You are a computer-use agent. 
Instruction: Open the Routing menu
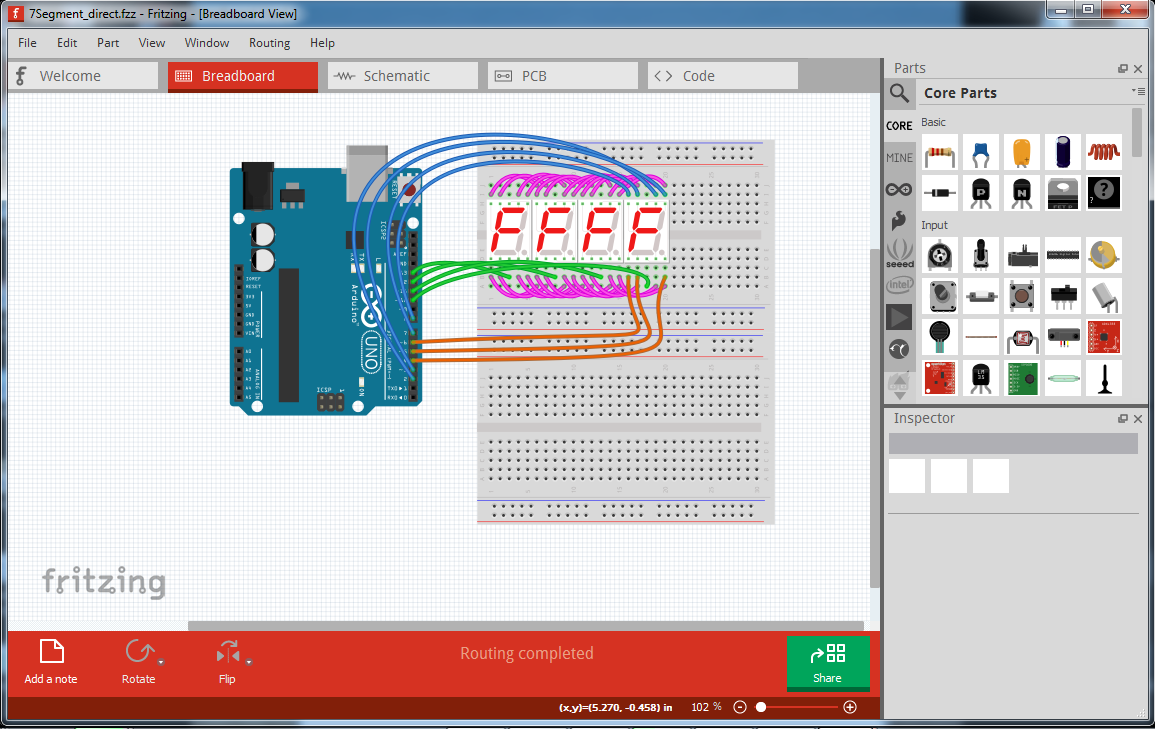[x=270, y=43]
